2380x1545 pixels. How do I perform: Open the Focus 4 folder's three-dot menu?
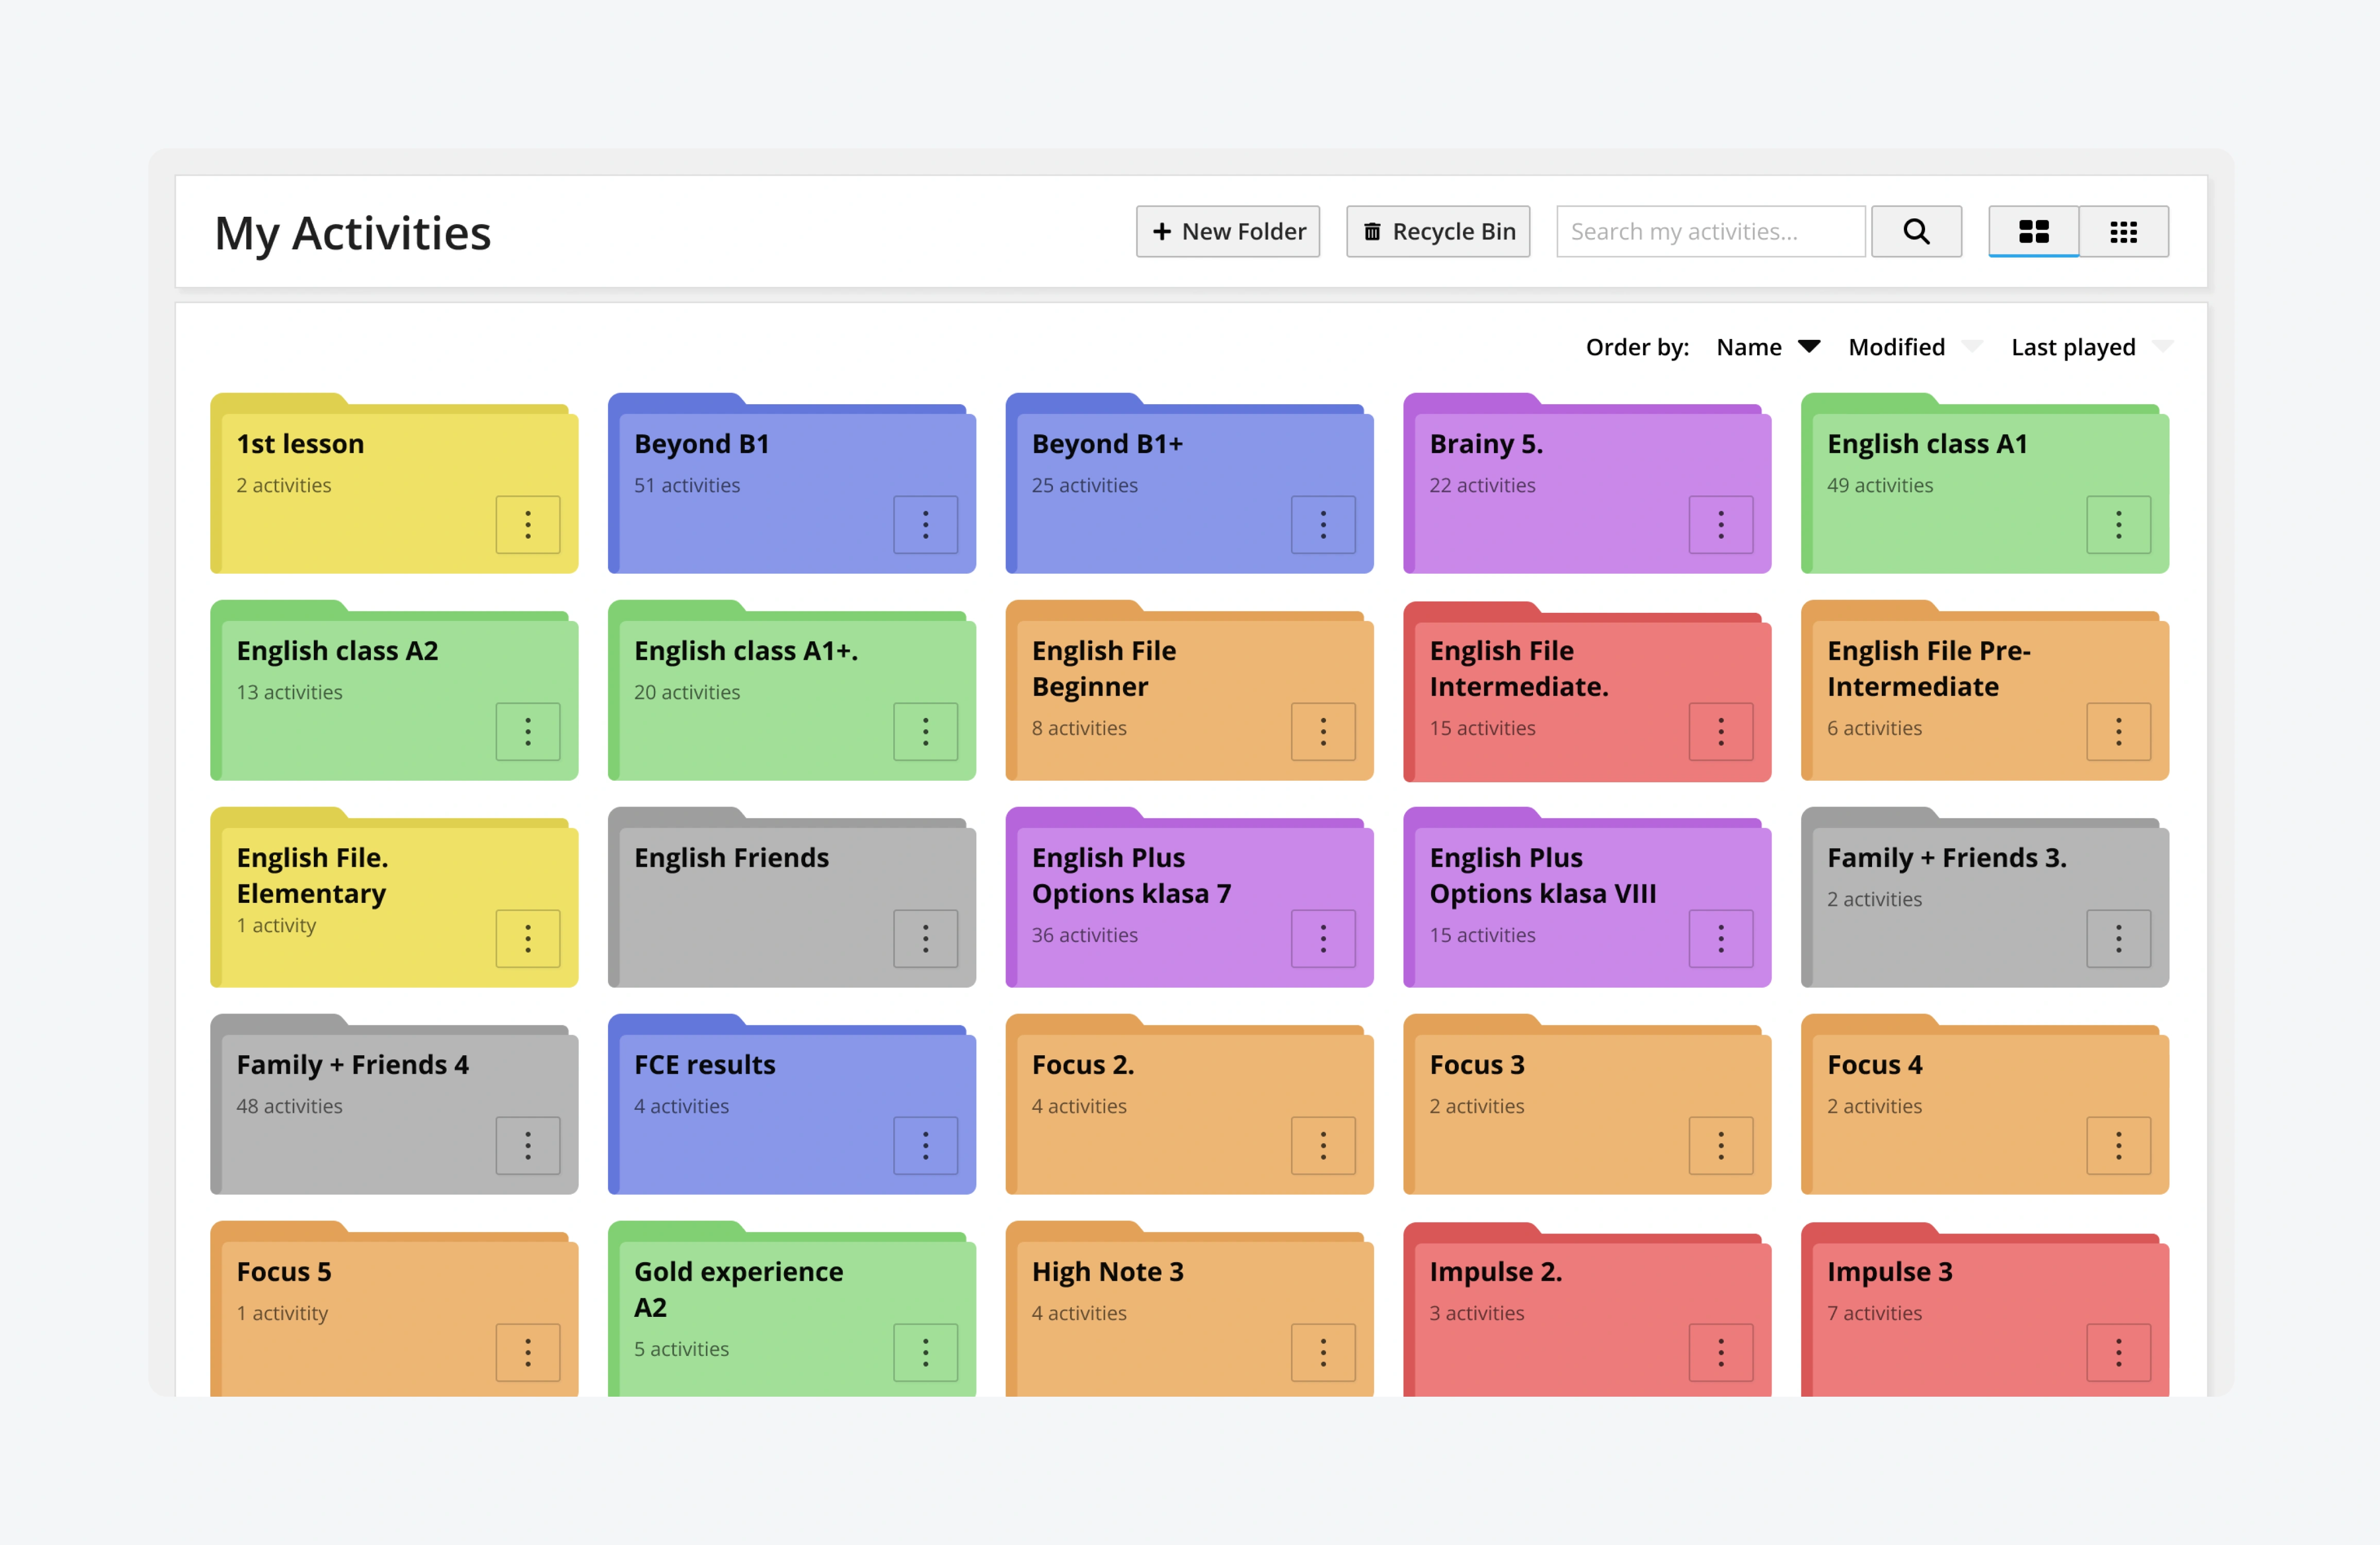[2118, 1145]
